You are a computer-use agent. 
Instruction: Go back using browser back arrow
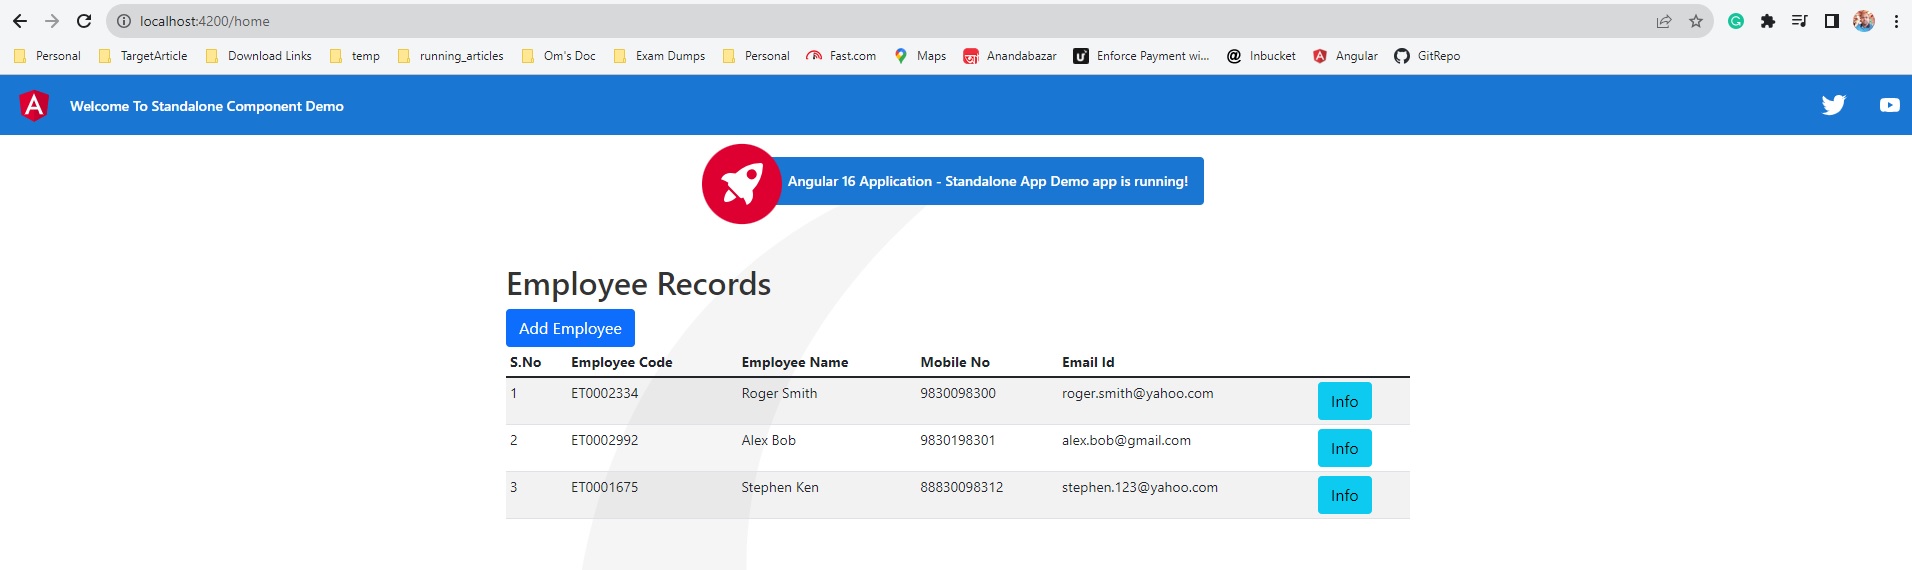20,21
